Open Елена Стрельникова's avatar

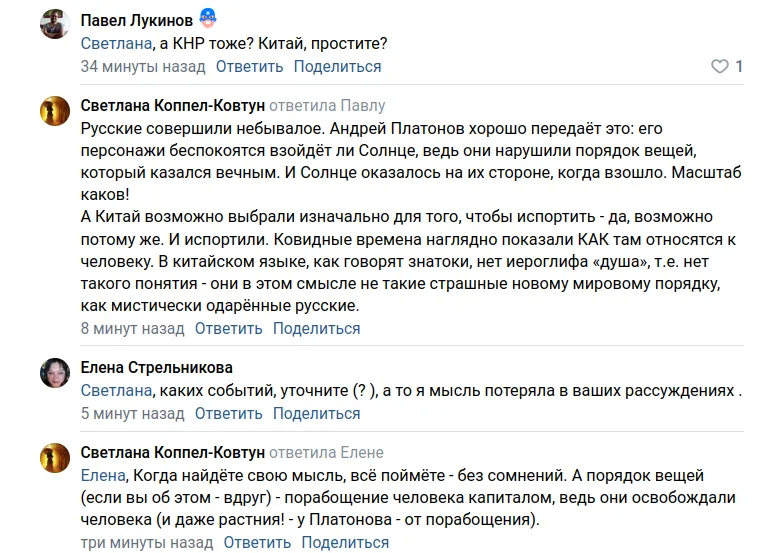pyautogui.click(x=53, y=373)
